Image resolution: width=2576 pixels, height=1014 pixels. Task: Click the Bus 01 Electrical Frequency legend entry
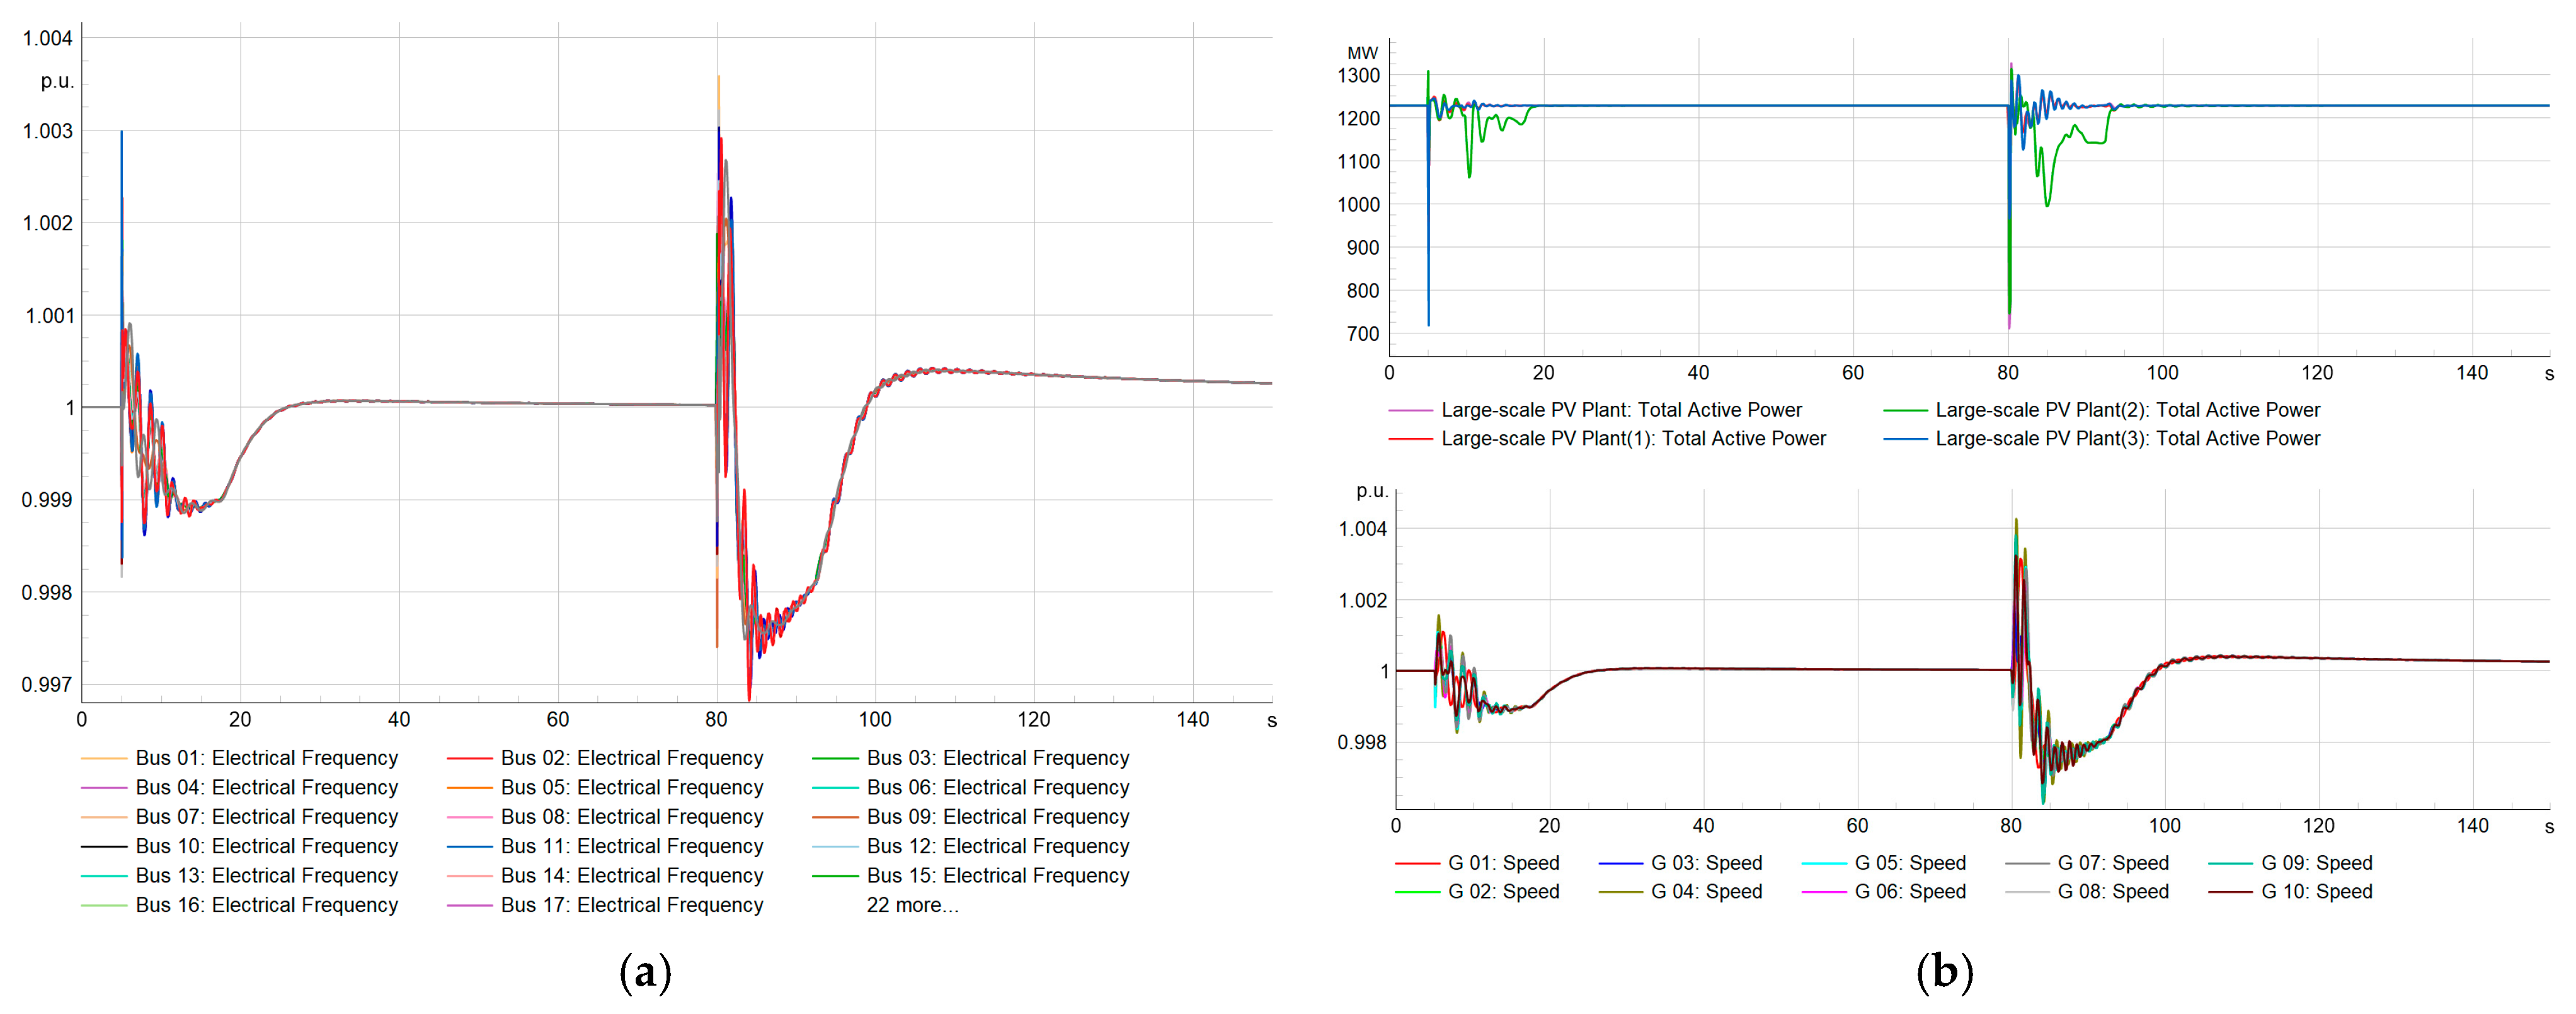266,758
